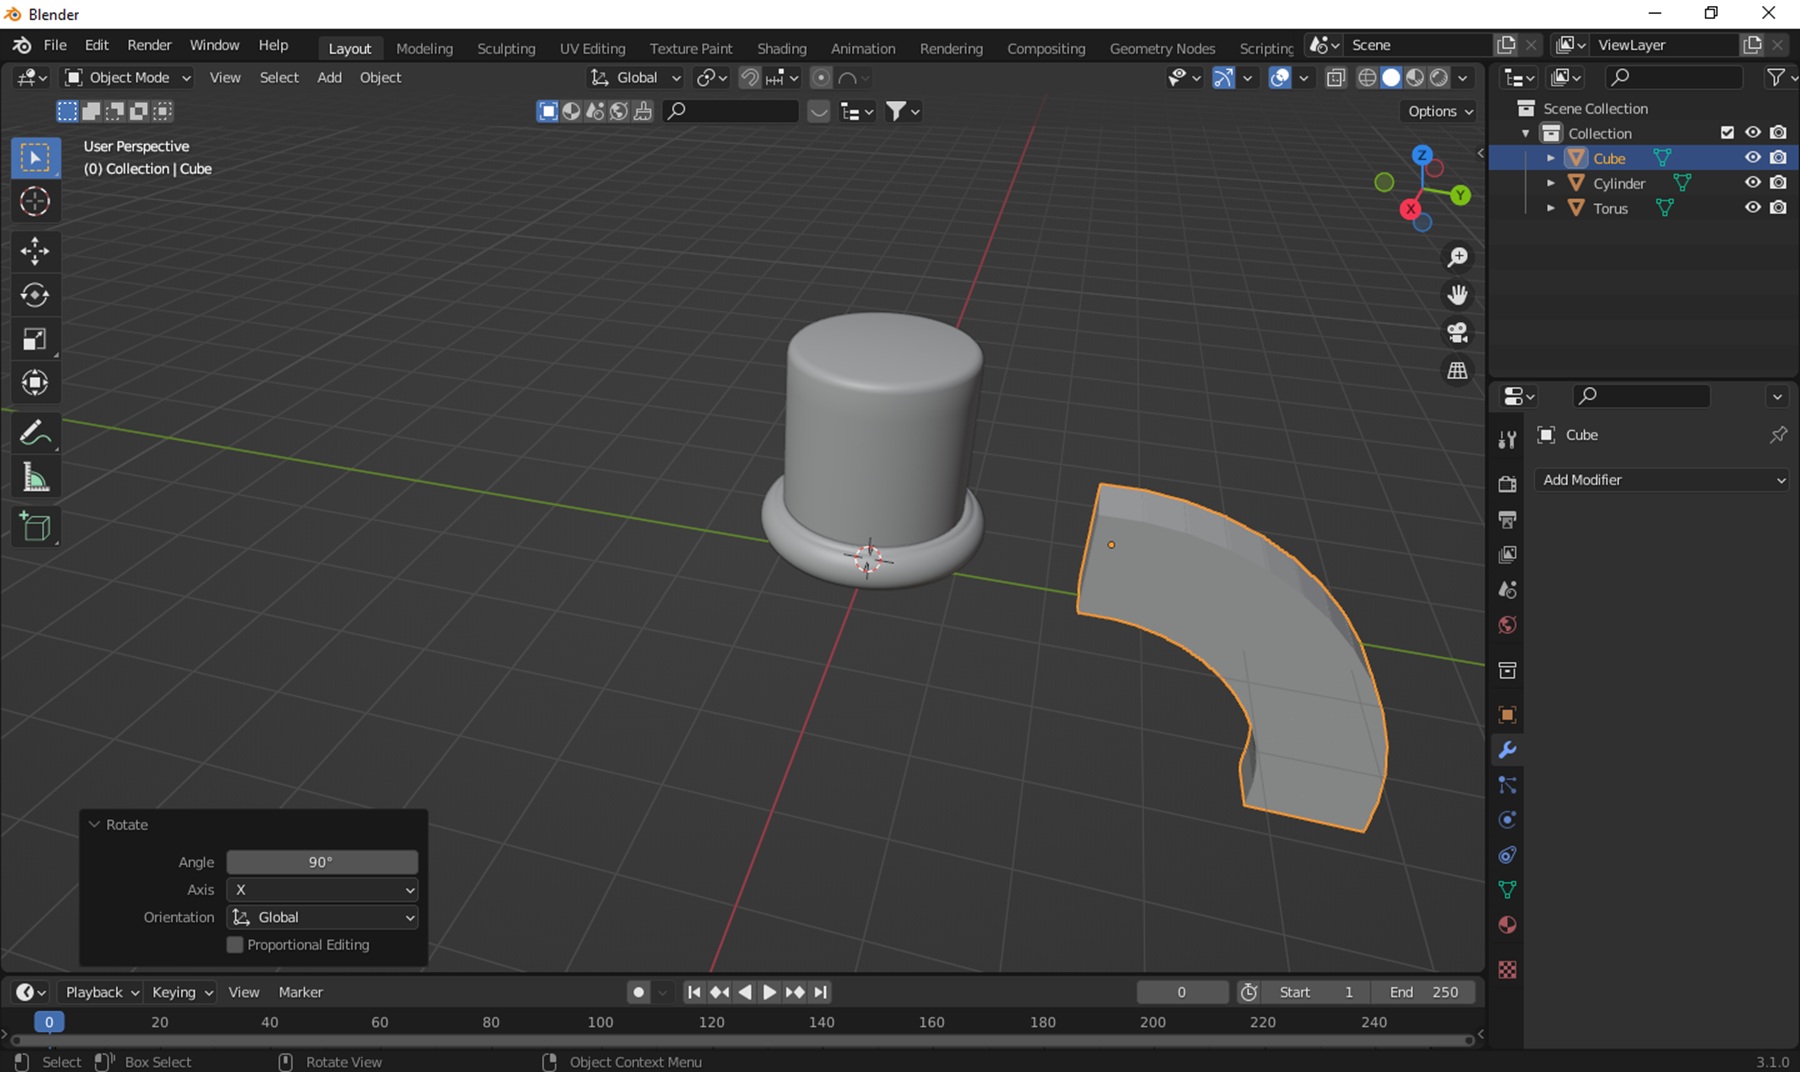Open the Object Data properties tab

[x=1507, y=890]
